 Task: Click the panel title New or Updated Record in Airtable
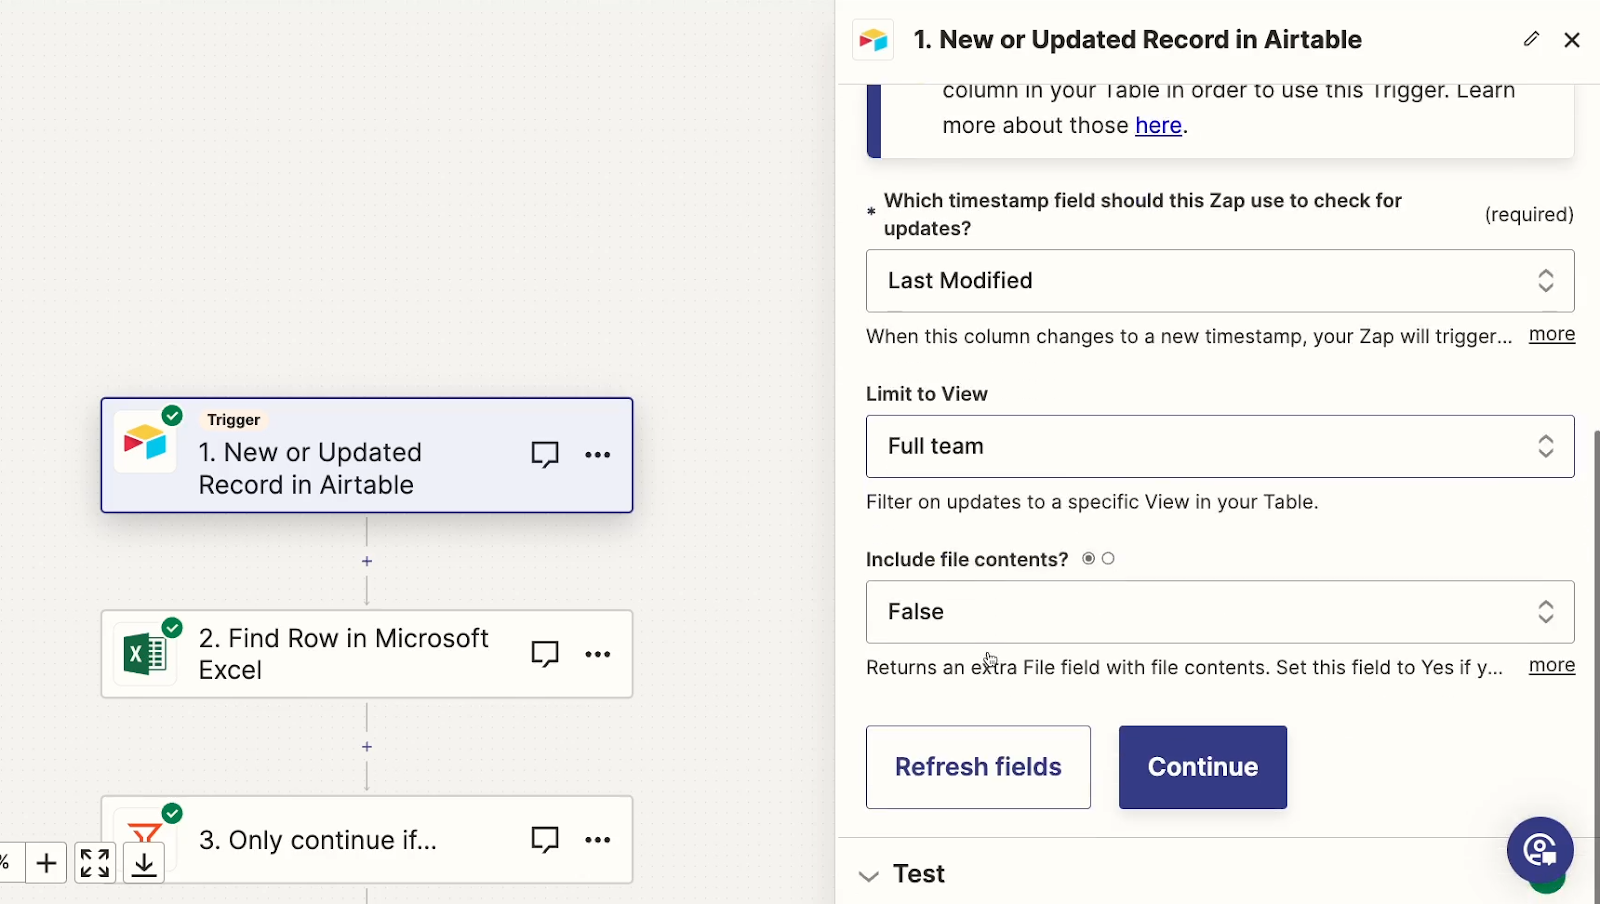pos(1138,40)
